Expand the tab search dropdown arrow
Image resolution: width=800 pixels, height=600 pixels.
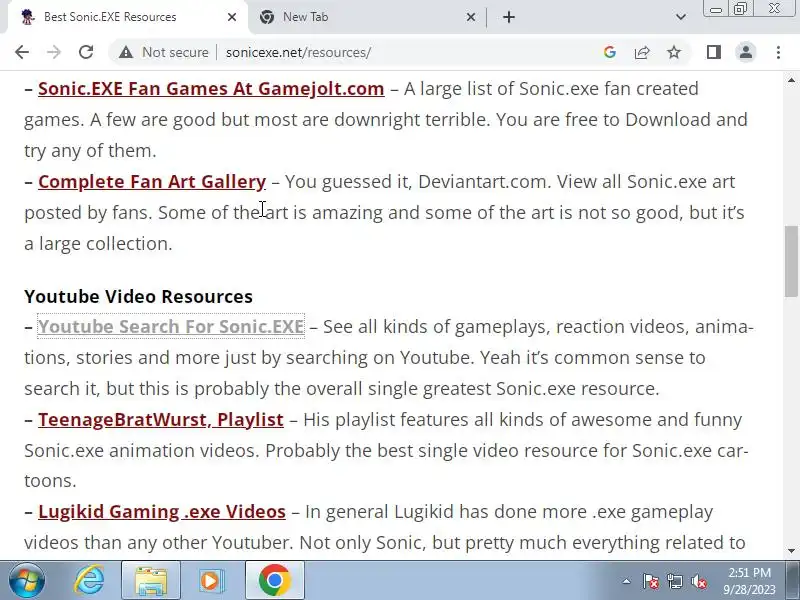(x=681, y=17)
